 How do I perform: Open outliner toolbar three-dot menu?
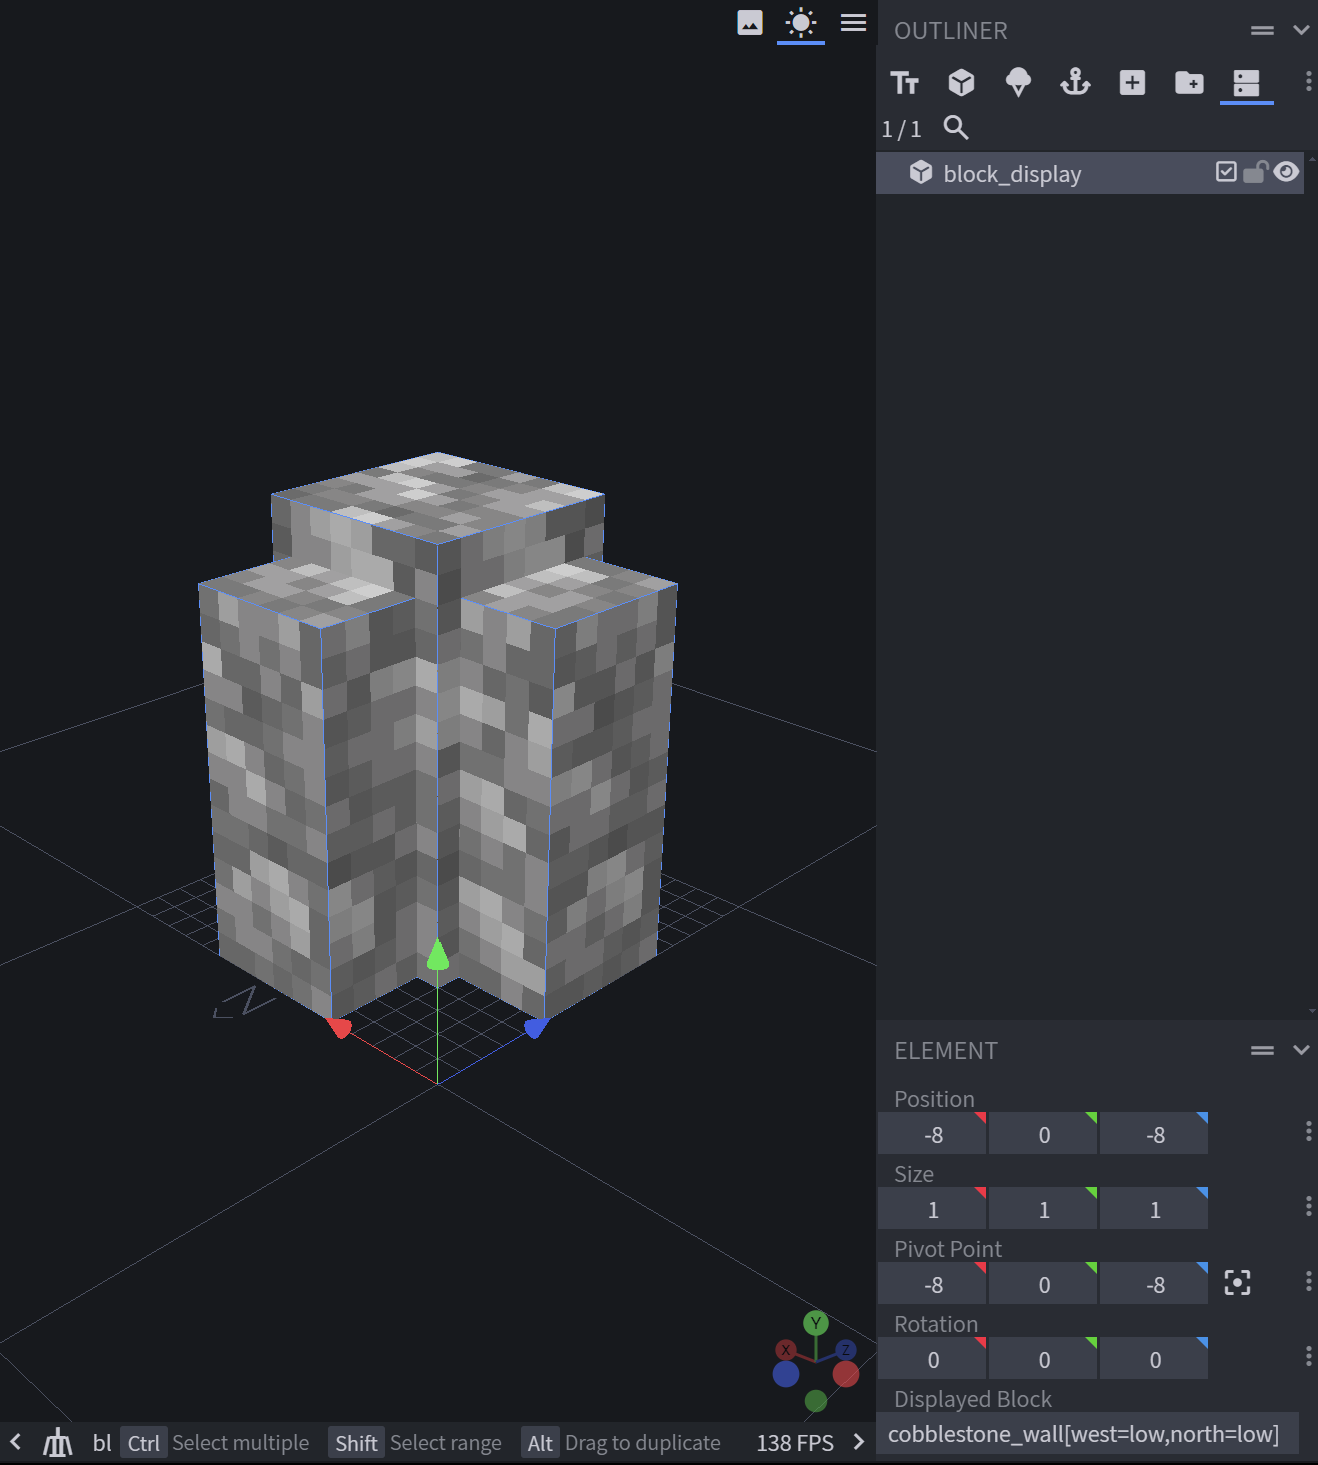[x=1308, y=82]
